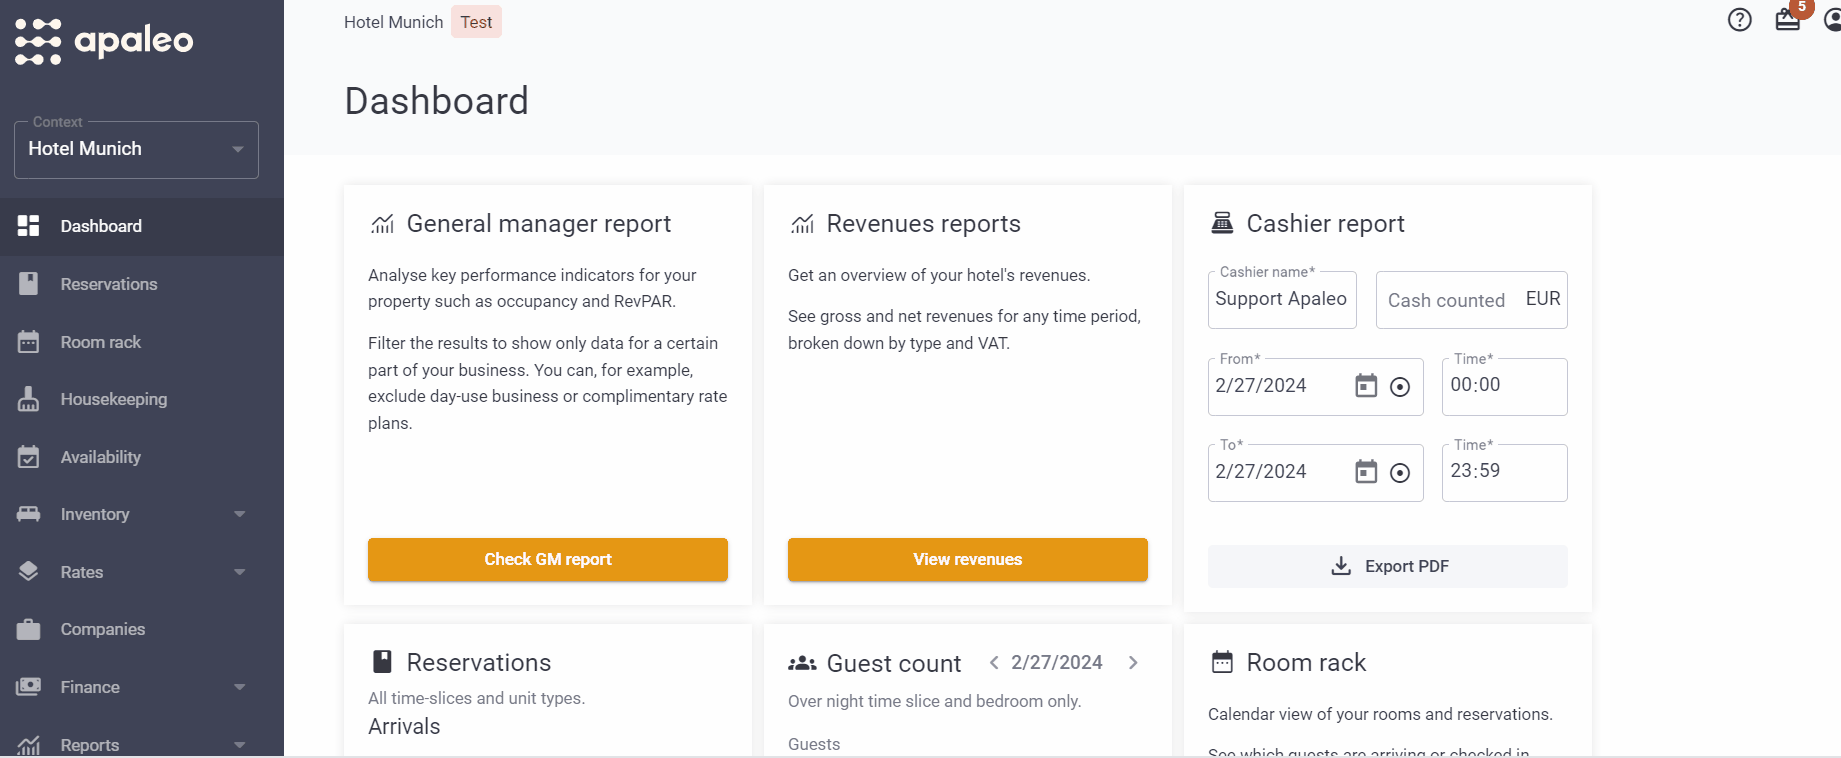Expand the Finance menu section
This screenshot has width=1841, height=758.
click(x=239, y=687)
